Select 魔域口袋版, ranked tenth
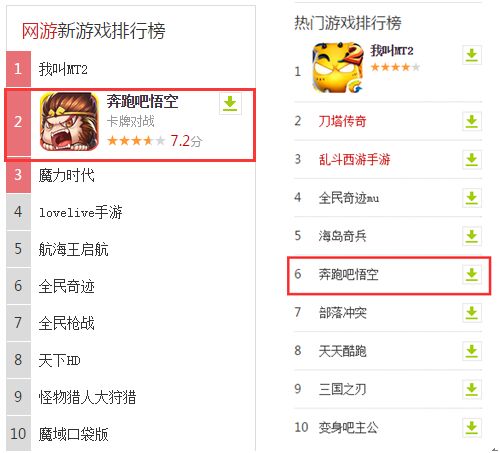The width and height of the screenshot is (500, 453). click(x=74, y=434)
